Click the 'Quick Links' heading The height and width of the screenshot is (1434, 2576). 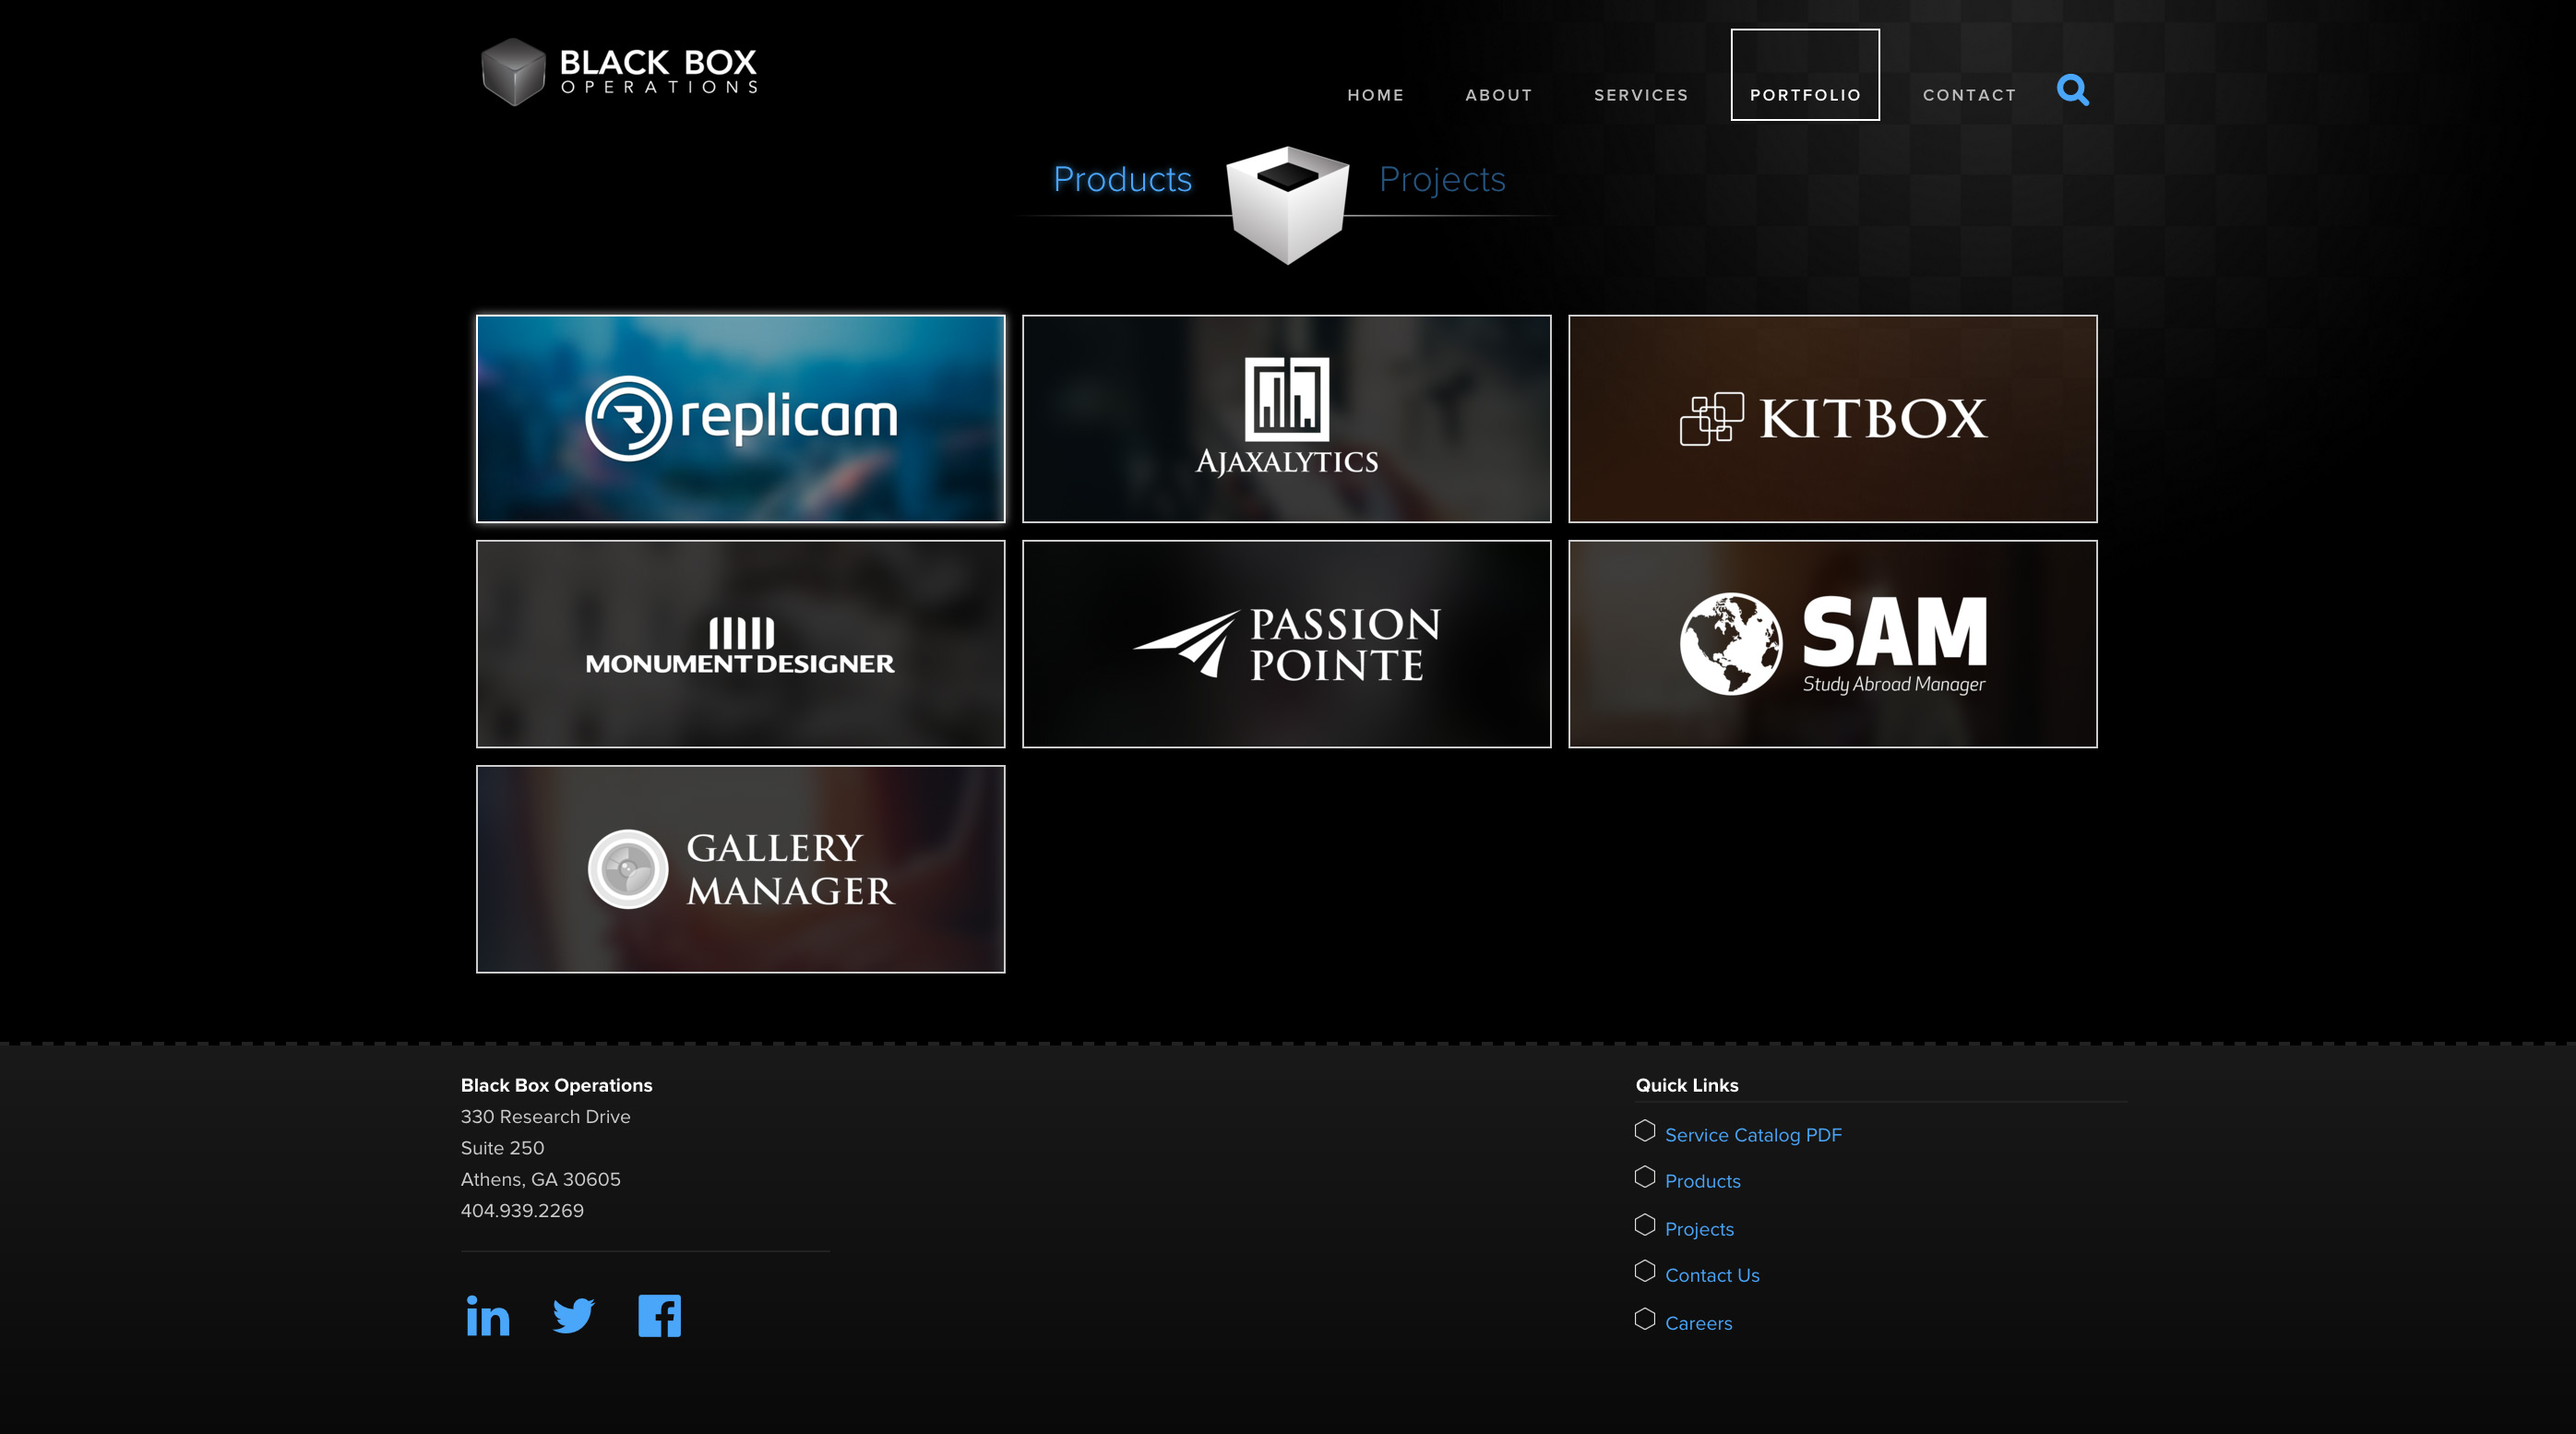[x=1687, y=1085]
